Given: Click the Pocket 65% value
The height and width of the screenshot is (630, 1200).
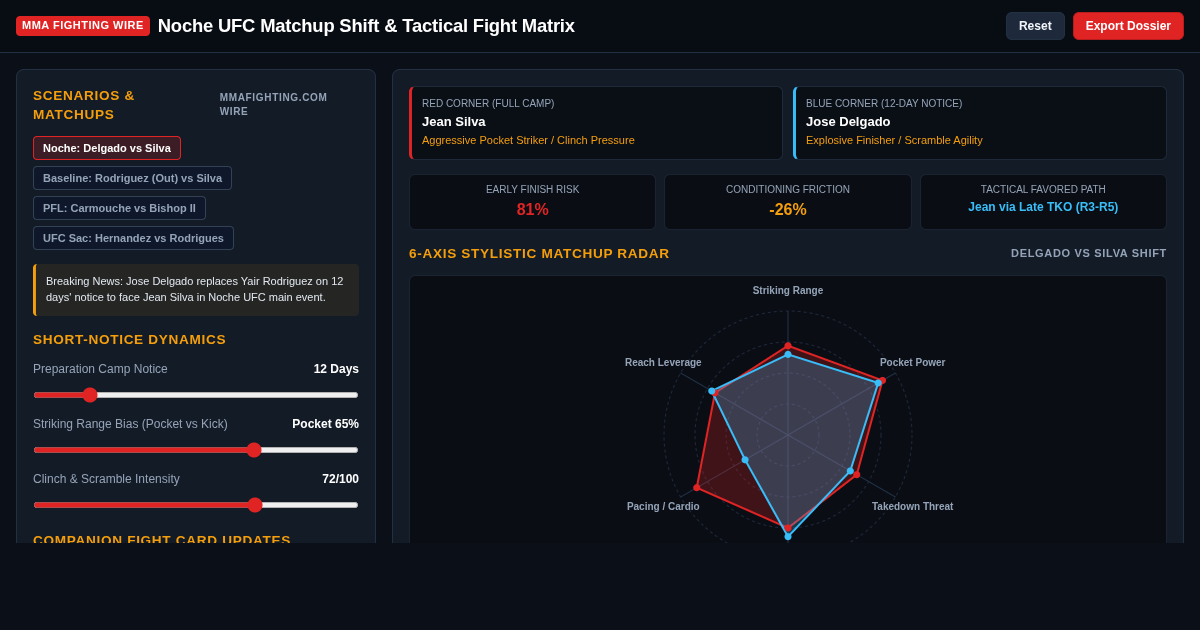Looking at the screenshot, I should click(x=325, y=424).
